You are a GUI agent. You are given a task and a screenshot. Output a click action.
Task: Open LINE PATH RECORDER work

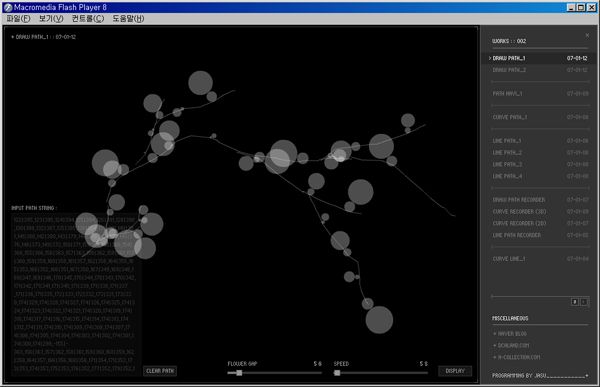click(x=539, y=235)
